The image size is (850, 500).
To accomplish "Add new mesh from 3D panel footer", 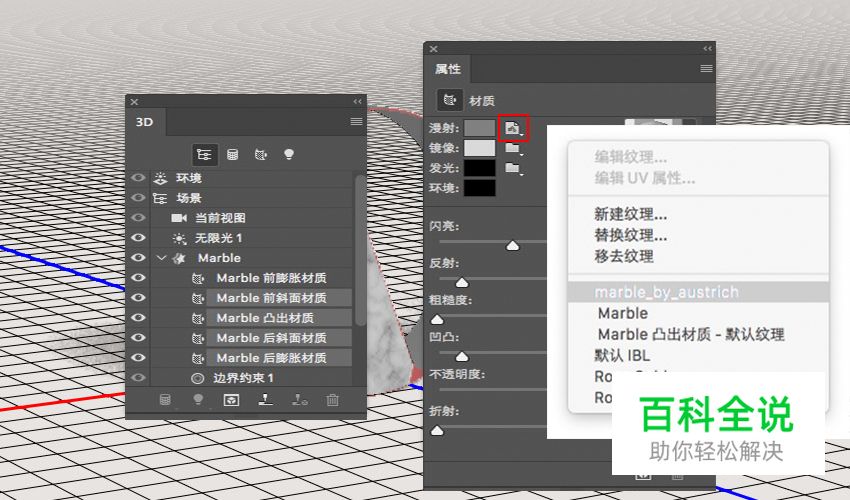I will [x=165, y=400].
